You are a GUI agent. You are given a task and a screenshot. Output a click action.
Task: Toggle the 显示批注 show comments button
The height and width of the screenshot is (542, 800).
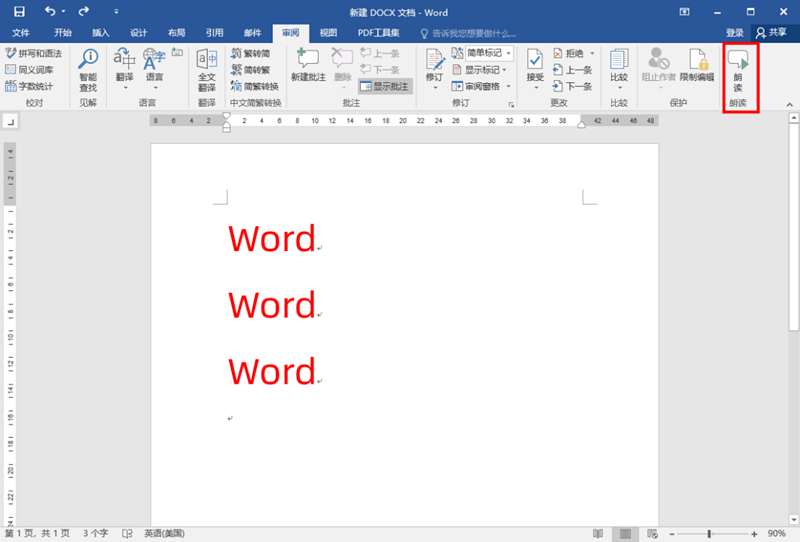(x=384, y=86)
